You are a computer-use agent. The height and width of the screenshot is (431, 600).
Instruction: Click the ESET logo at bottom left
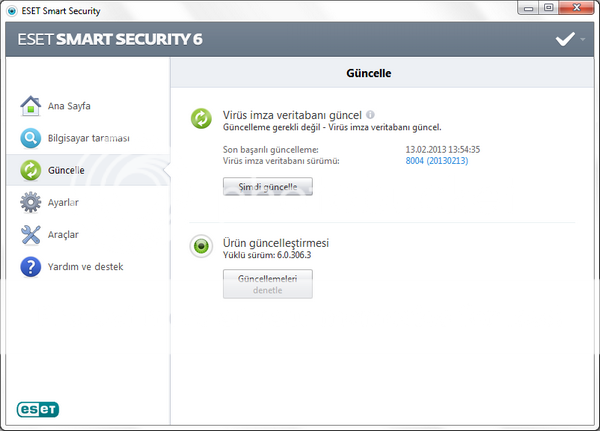coord(38,408)
